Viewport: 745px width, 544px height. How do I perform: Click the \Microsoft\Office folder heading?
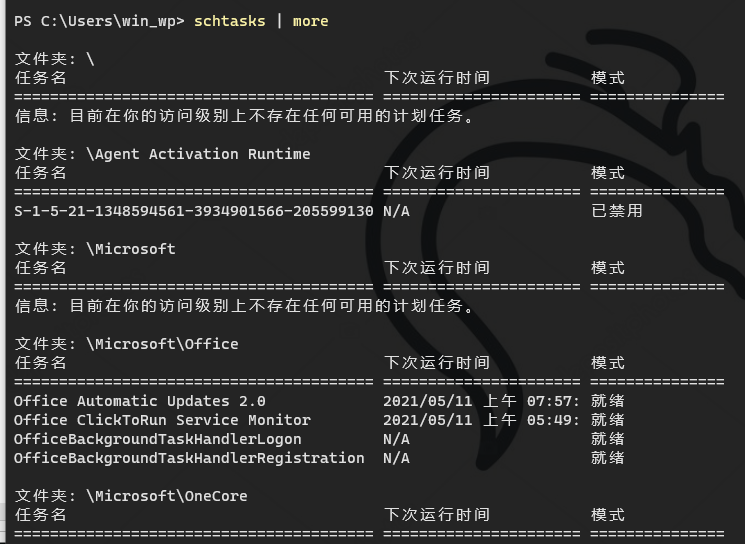click(x=126, y=344)
